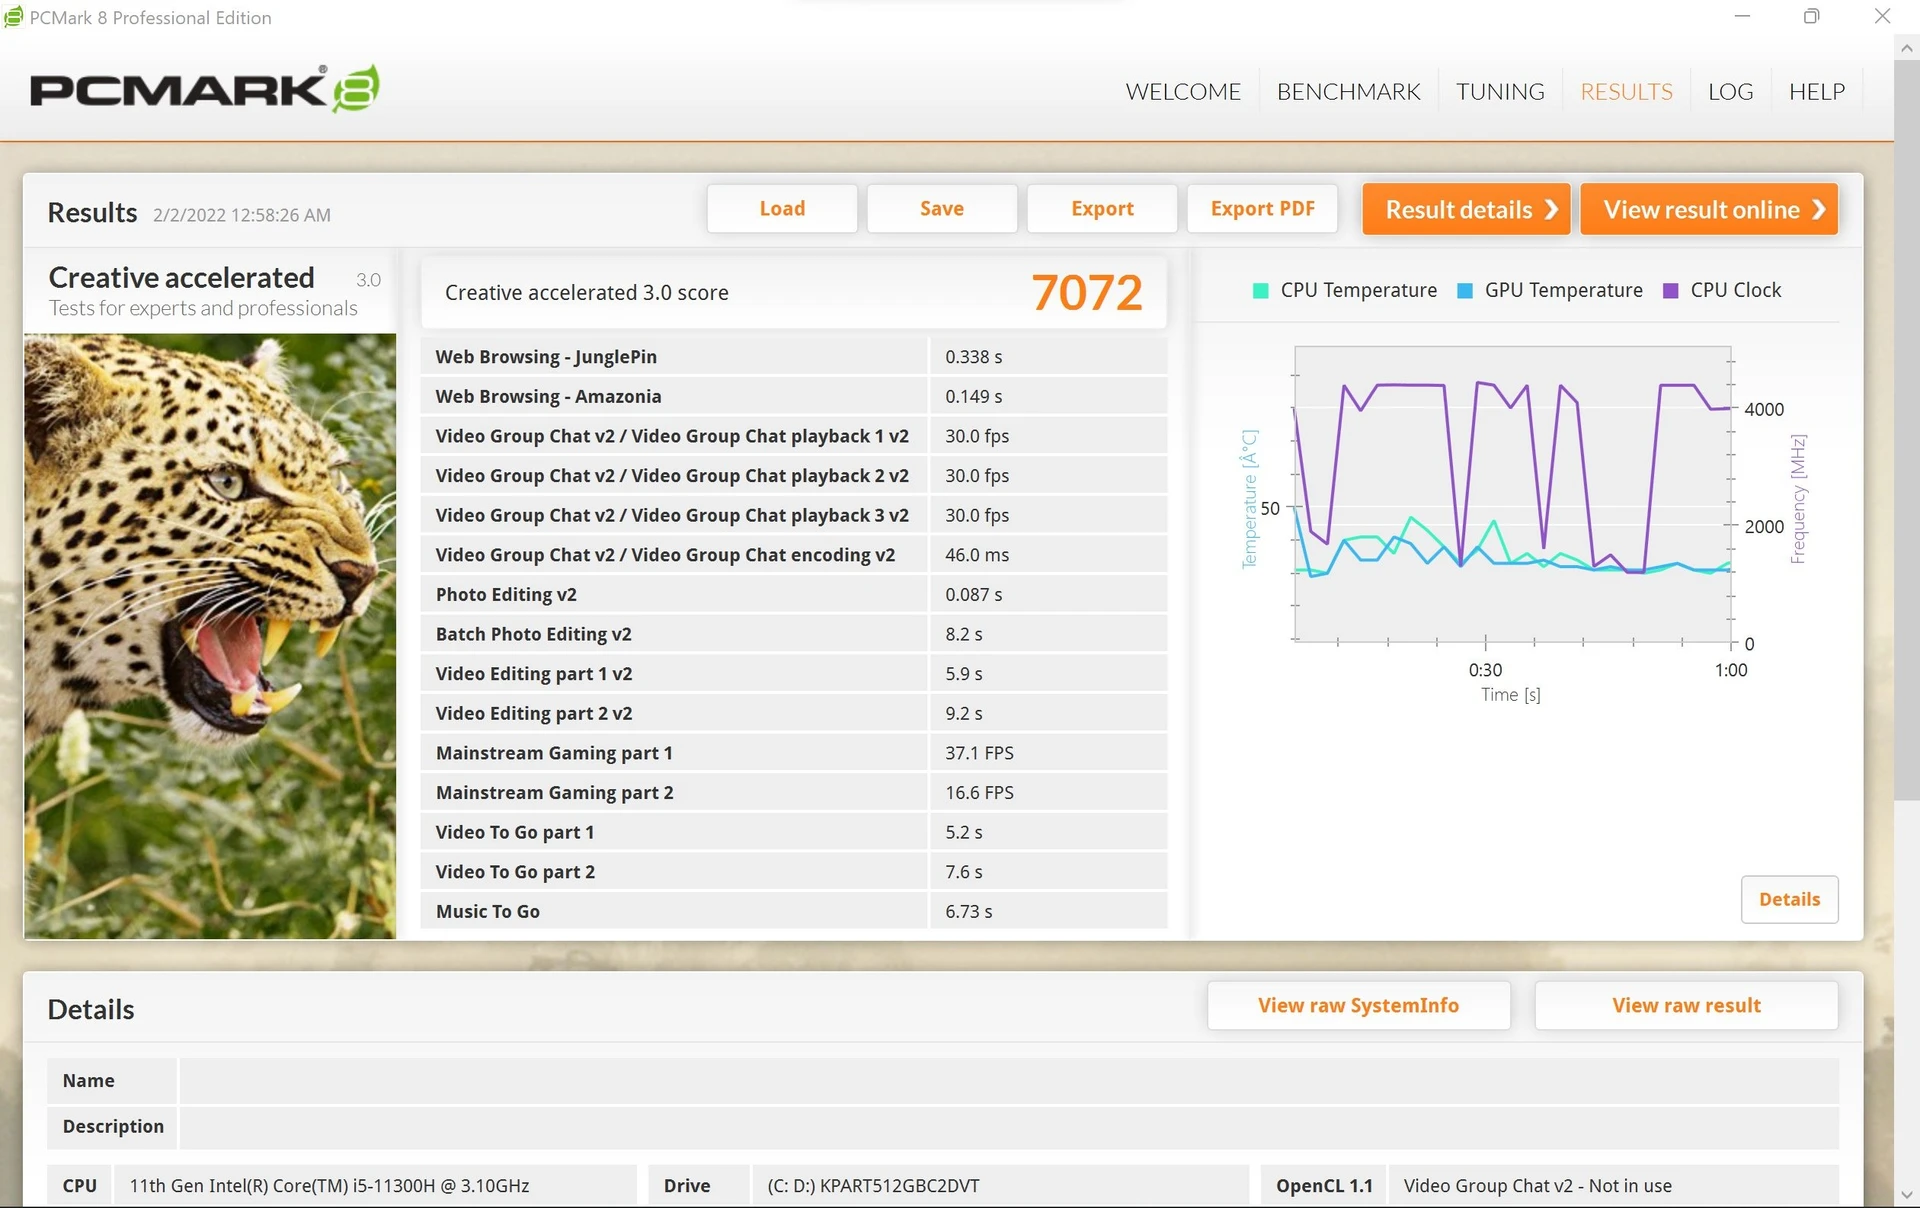The height and width of the screenshot is (1208, 1920).
Task: Toggle CPU Temperature legend swatch
Action: 1260,291
